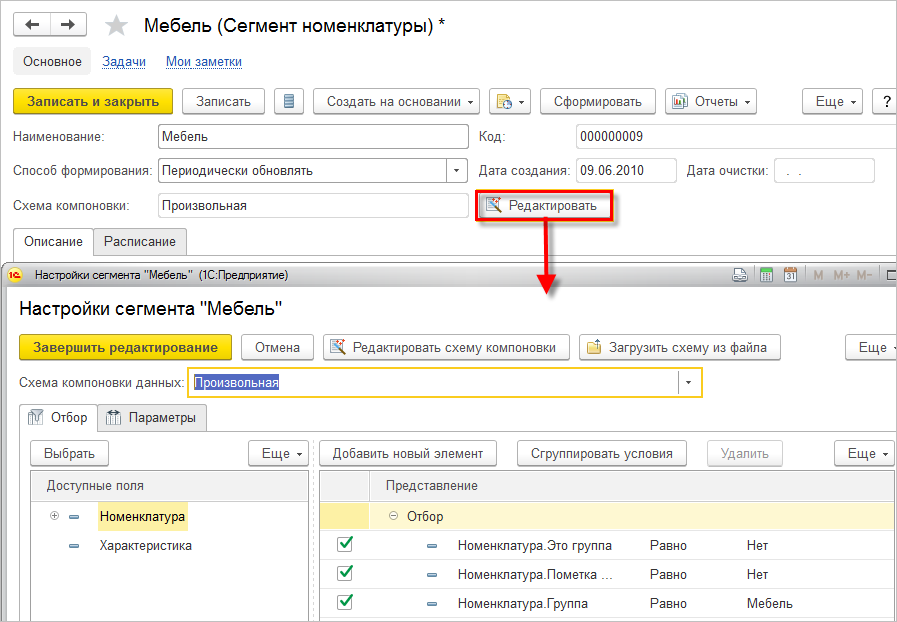This screenshot has height=622, width=897.
Task: Toggle the Номенклатура.Пометка filter checkbox
Action: (346, 574)
